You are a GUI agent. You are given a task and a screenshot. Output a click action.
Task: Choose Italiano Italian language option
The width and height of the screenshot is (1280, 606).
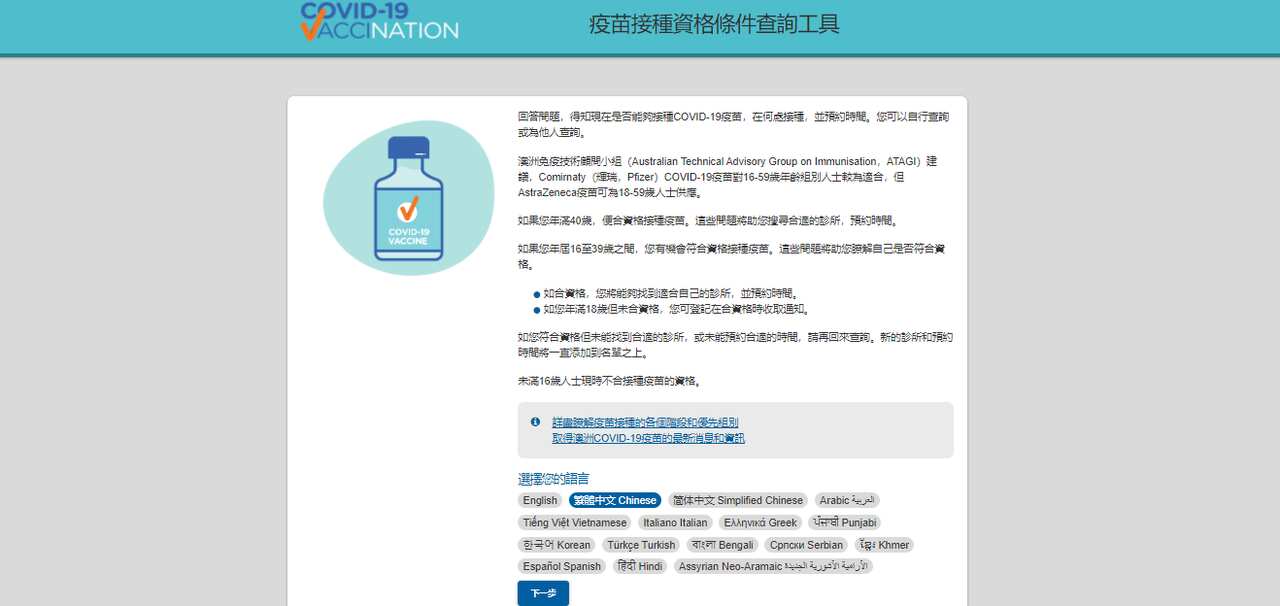point(675,522)
